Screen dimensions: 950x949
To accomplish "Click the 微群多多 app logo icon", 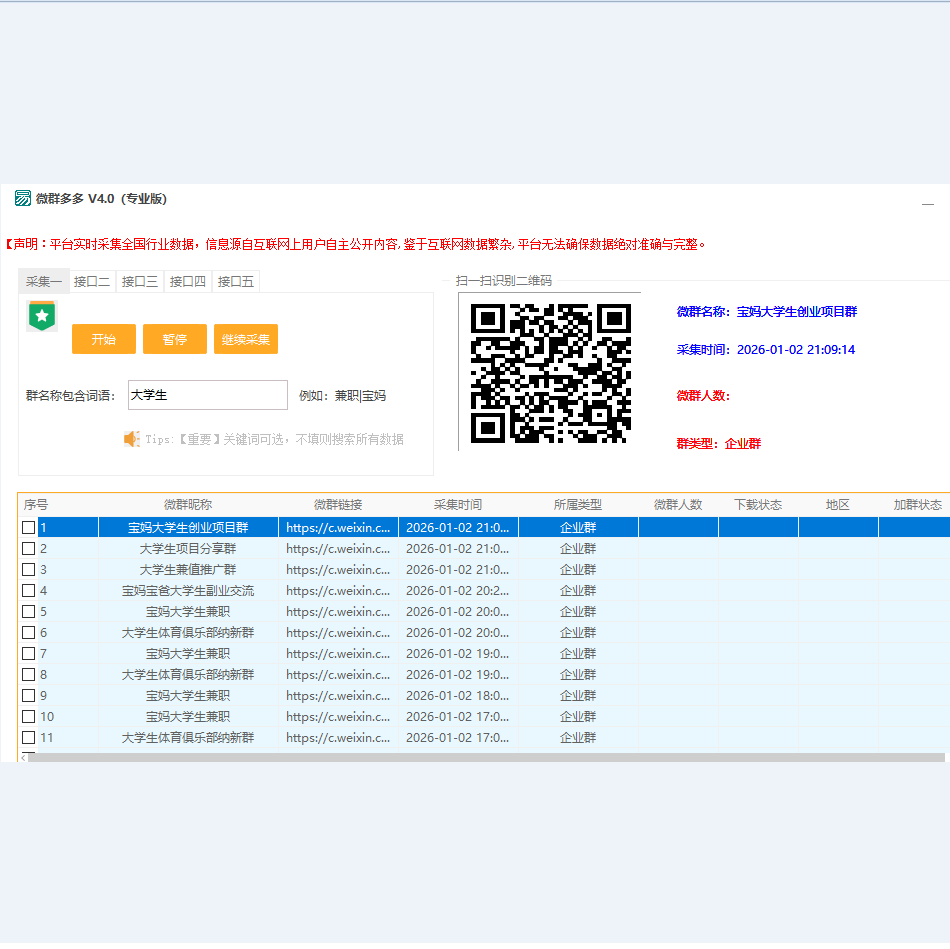I will coord(23,198).
